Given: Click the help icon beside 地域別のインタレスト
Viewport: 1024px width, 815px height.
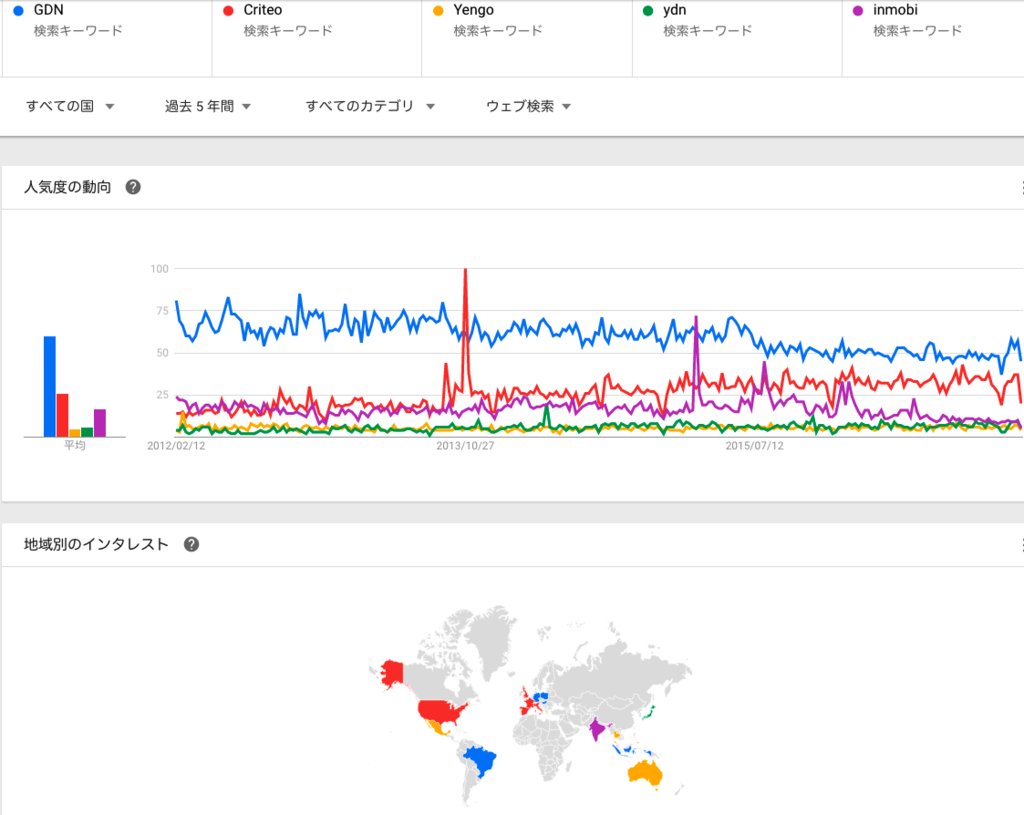Looking at the screenshot, I should click(x=191, y=545).
